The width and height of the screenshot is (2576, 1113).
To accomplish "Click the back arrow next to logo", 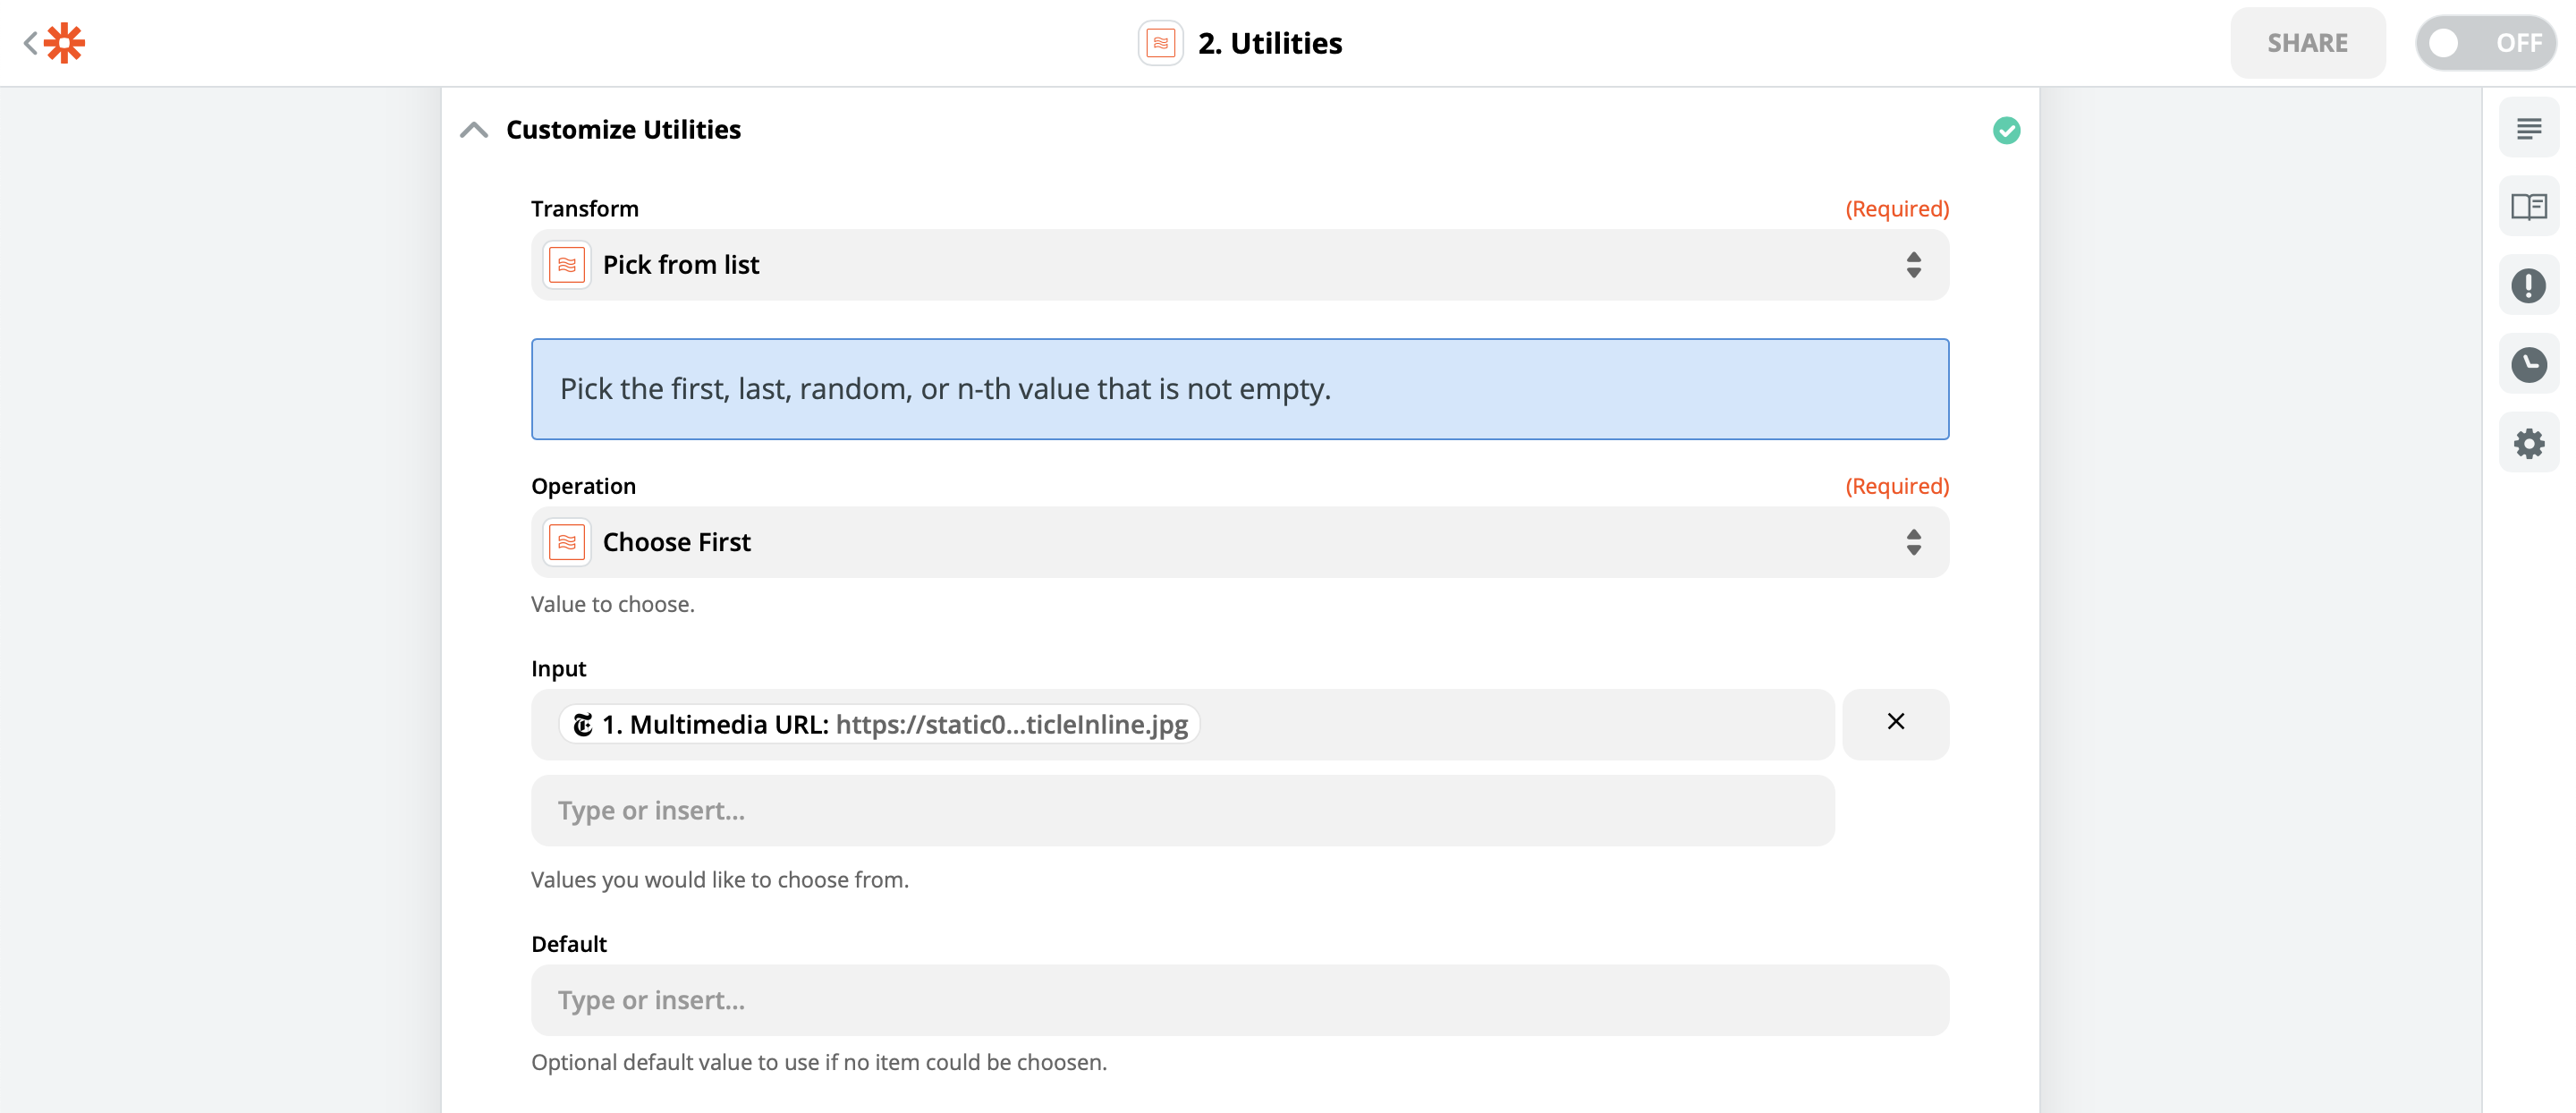I will click(x=29, y=43).
